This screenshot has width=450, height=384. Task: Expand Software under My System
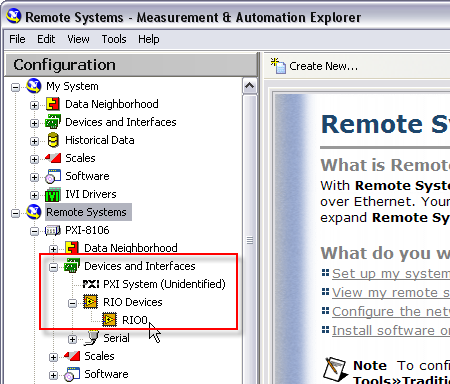pos(34,177)
